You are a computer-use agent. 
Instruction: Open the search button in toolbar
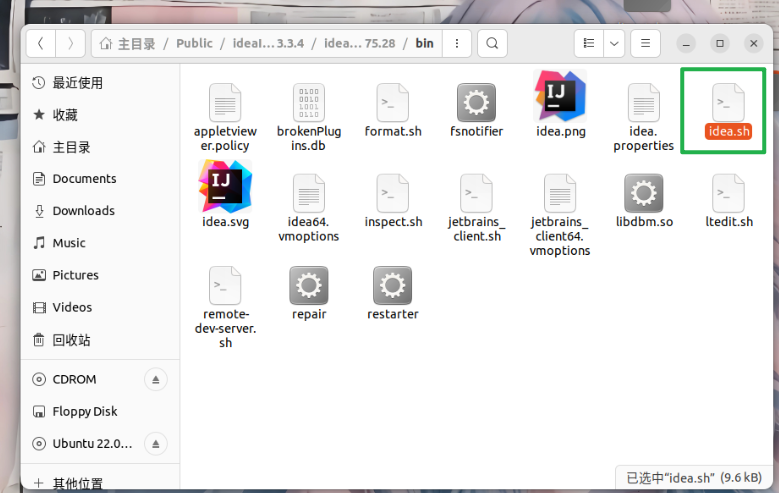click(491, 44)
